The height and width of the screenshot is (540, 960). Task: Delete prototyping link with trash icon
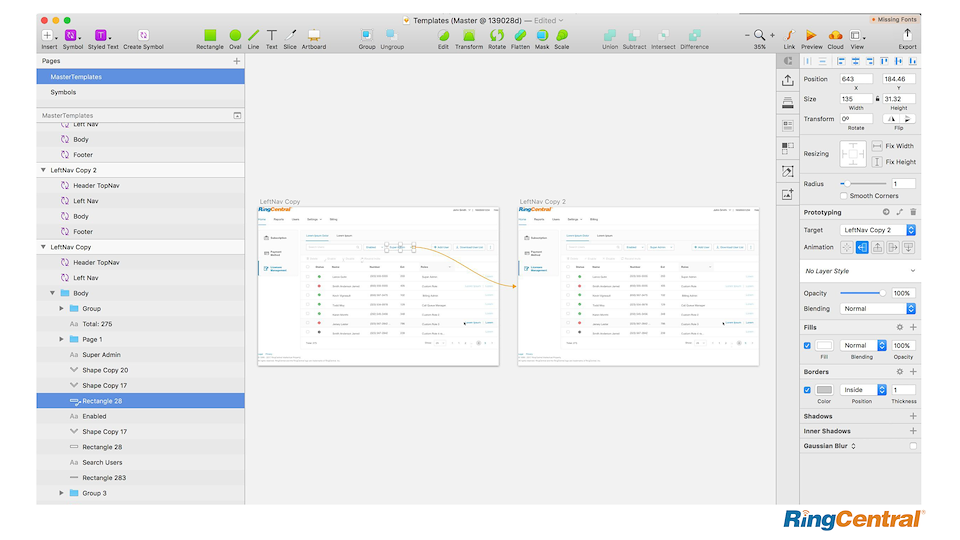913,212
